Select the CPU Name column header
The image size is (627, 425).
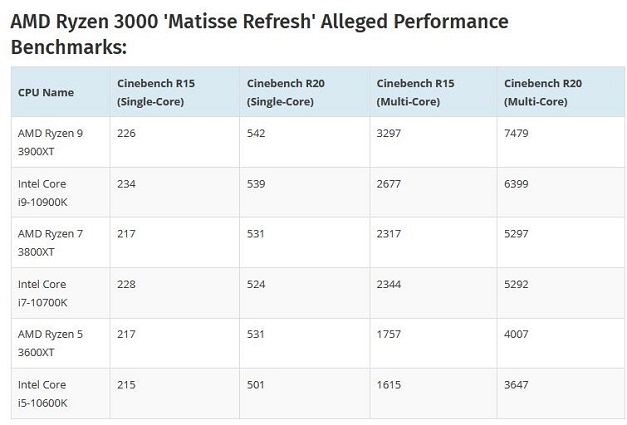tap(46, 92)
